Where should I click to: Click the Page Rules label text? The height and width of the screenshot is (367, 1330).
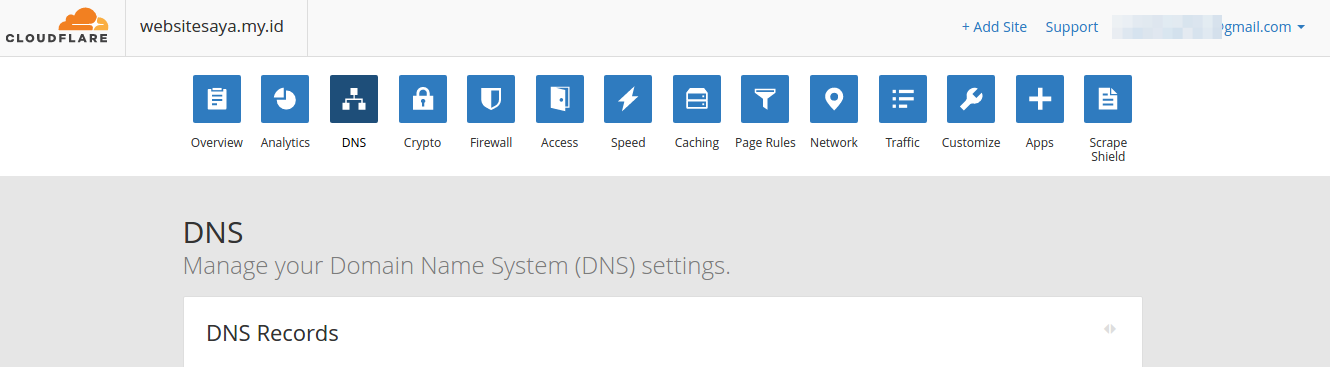pos(765,143)
